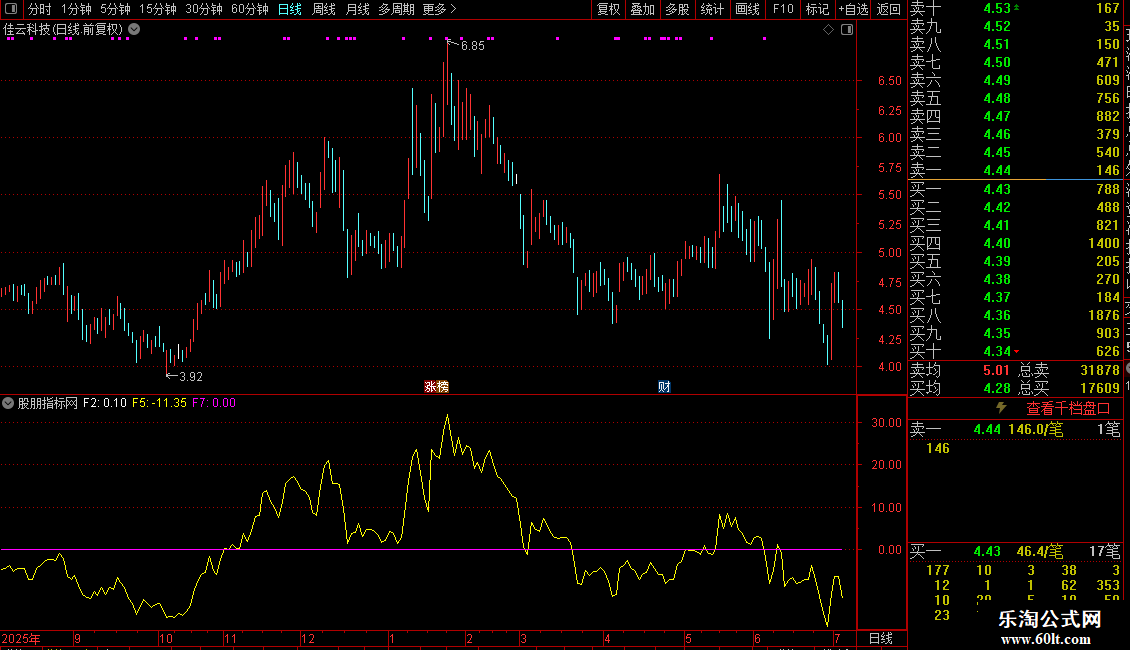Click the F5: -11.35 indicator value

pyautogui.click(x=159, y=403)
